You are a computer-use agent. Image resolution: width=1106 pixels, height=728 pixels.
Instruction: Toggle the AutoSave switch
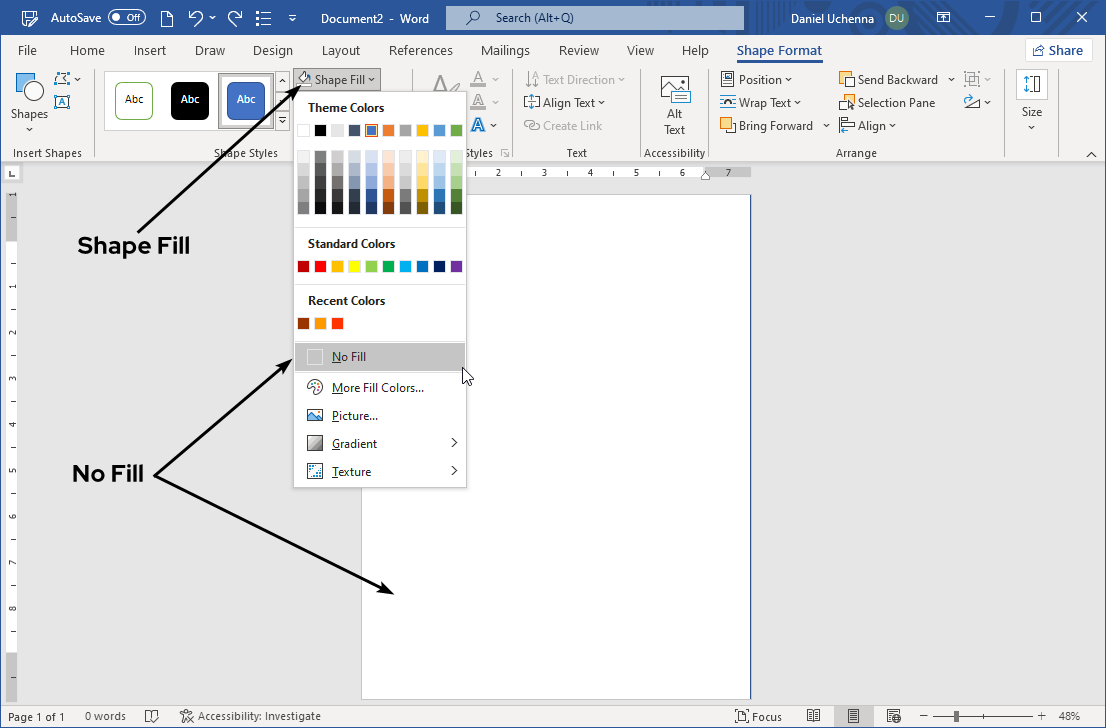(x=126, y=18)
